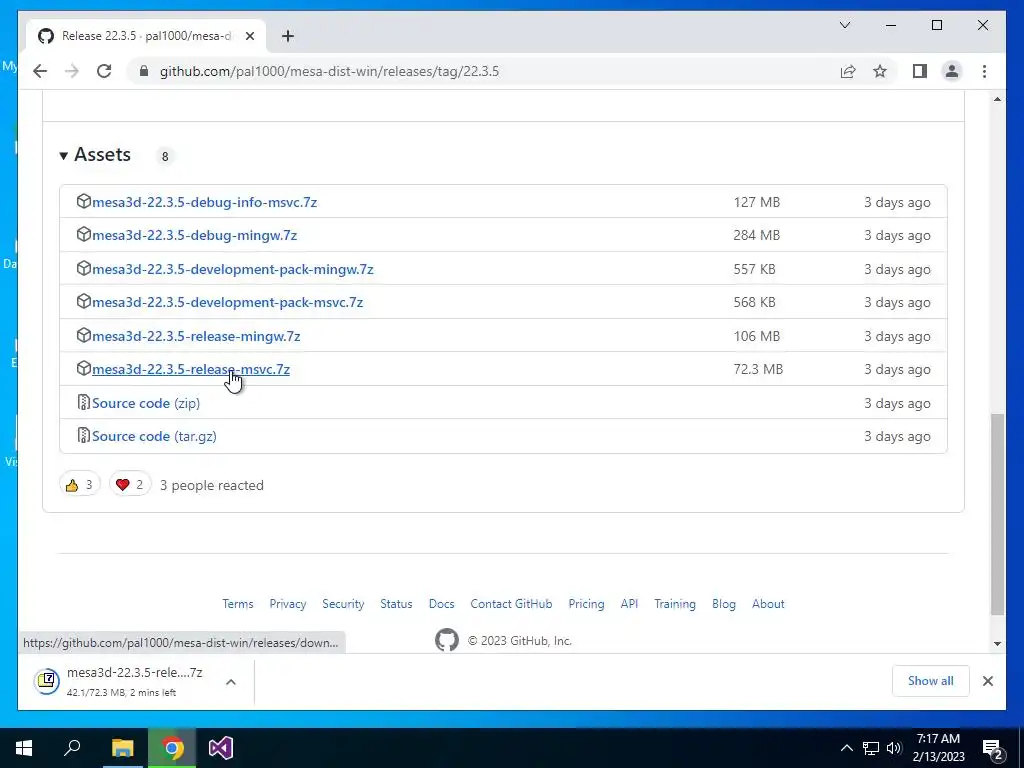
Task: Click the padlock site info icon
Action: coord(144,71)
